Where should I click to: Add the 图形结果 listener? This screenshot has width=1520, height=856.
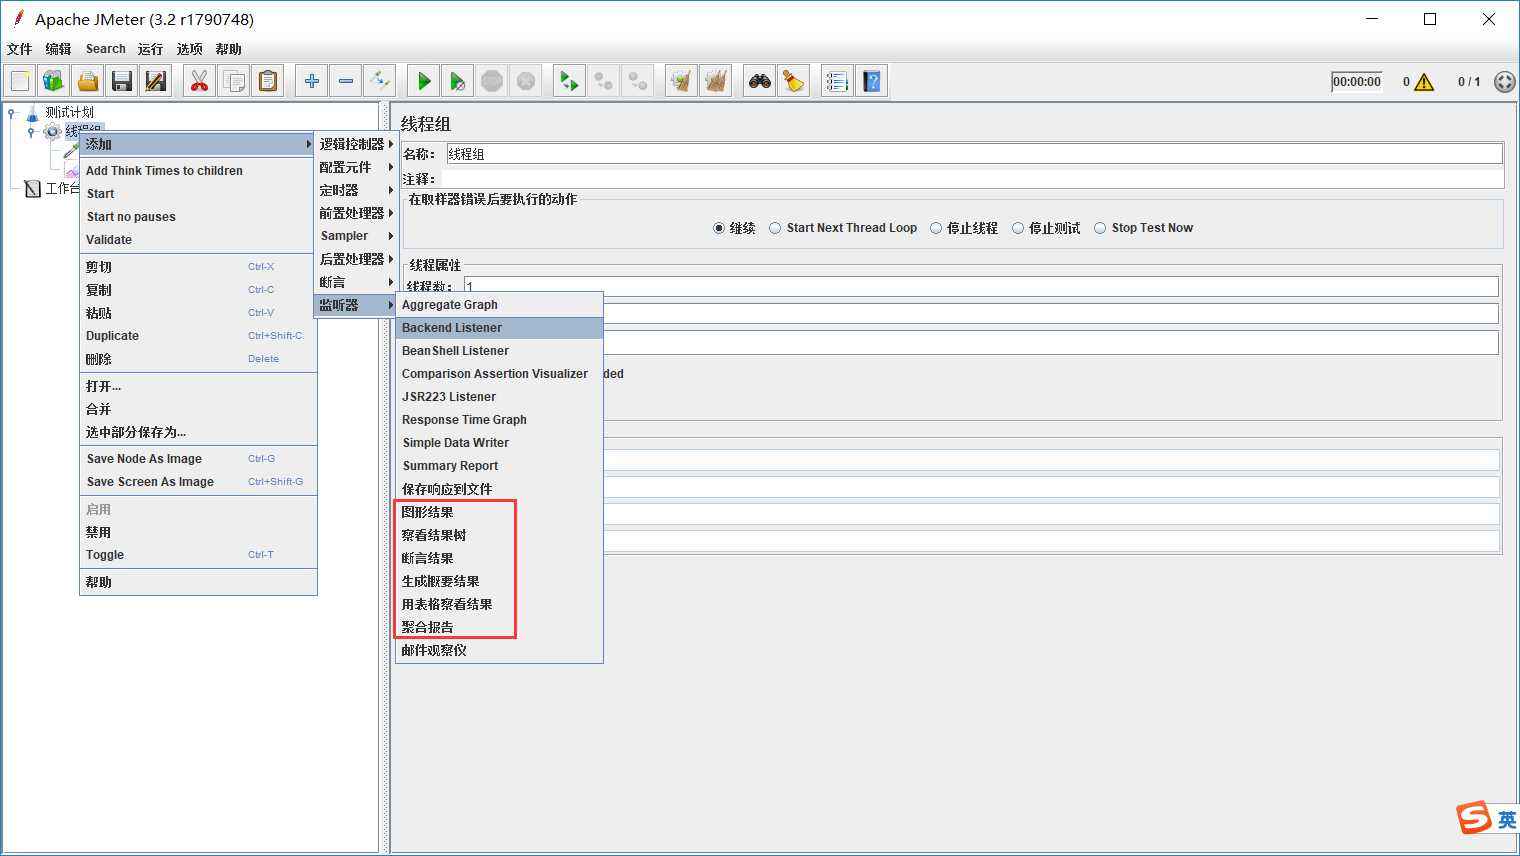[500, 512]
